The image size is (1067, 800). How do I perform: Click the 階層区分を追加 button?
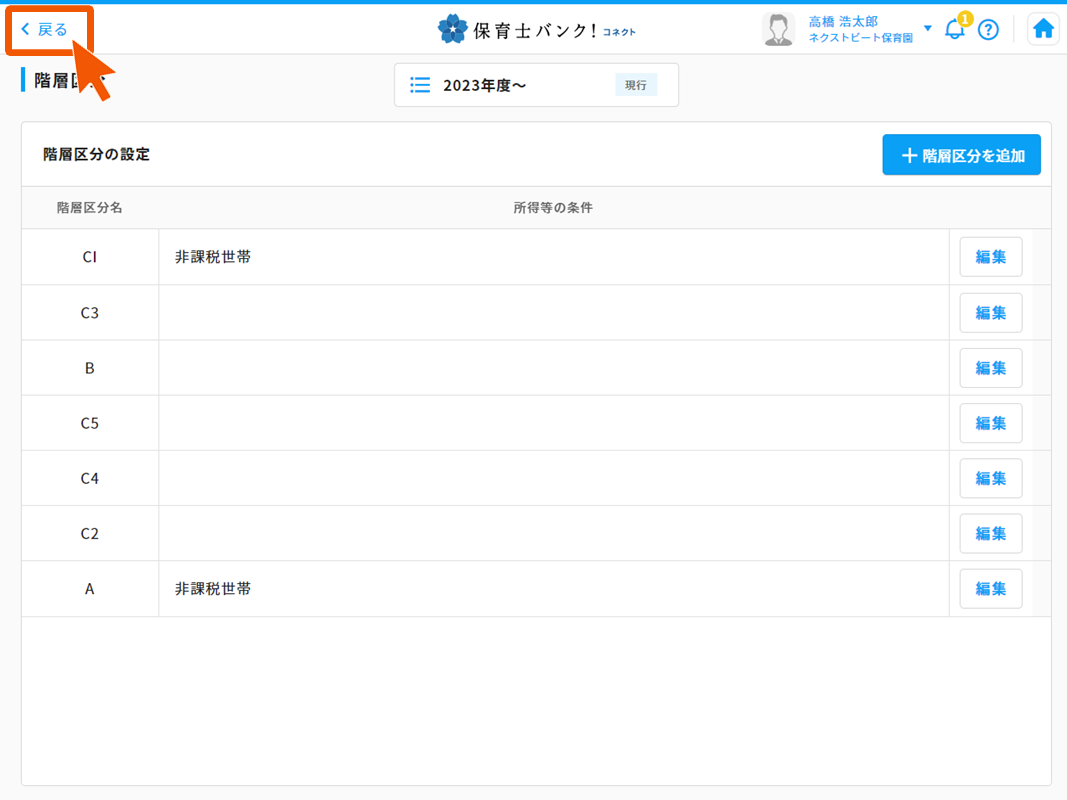click(960, 154)
